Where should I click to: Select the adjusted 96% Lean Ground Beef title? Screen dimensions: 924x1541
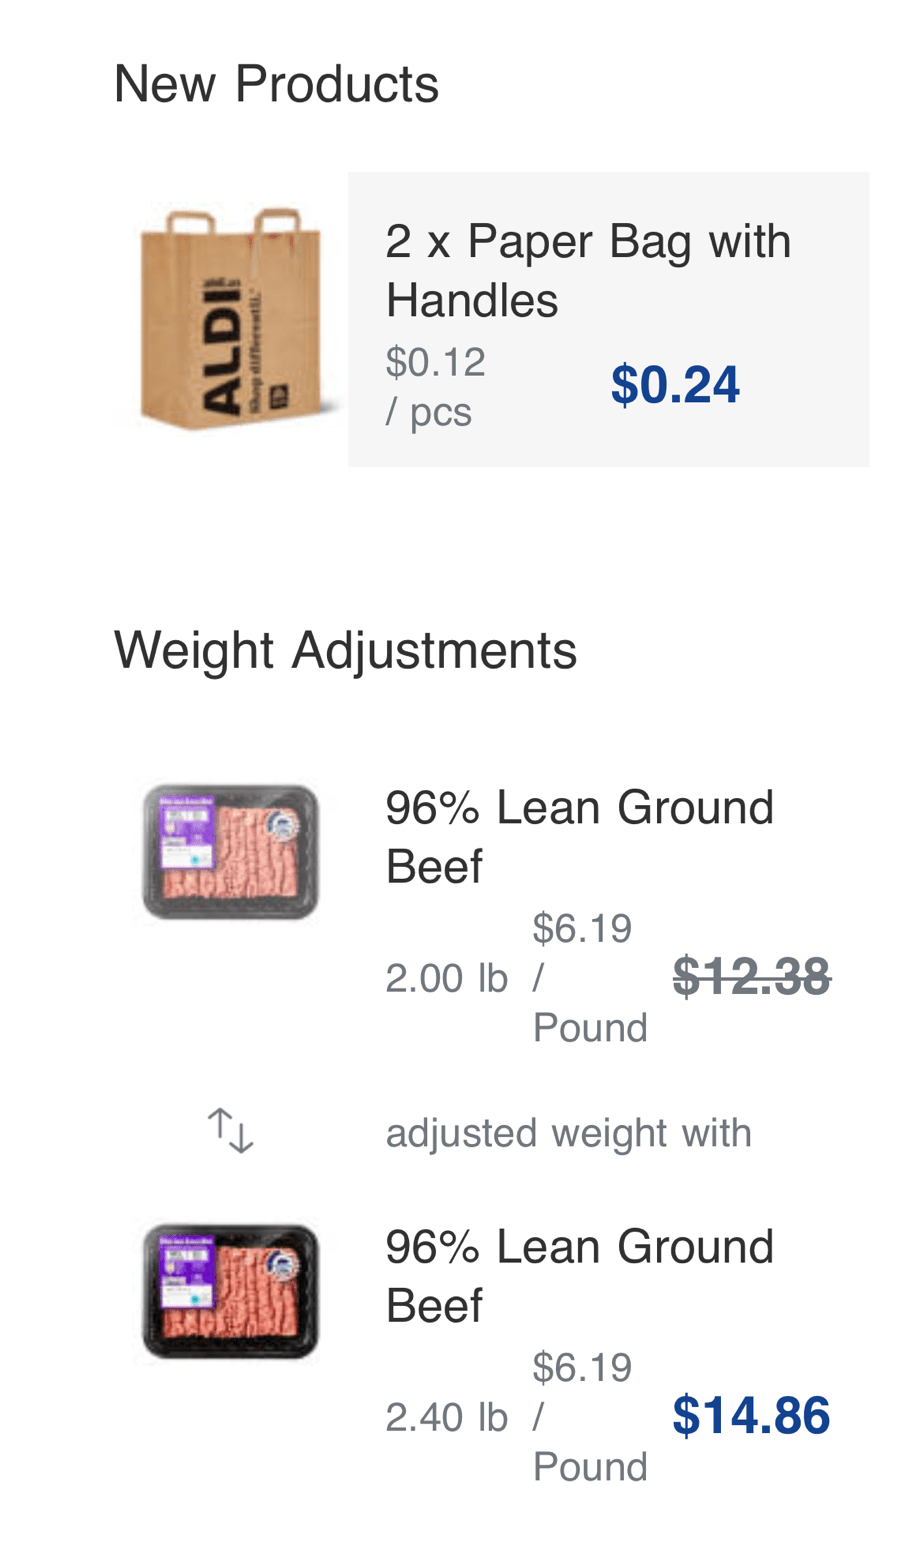(x=579, y=1276)
